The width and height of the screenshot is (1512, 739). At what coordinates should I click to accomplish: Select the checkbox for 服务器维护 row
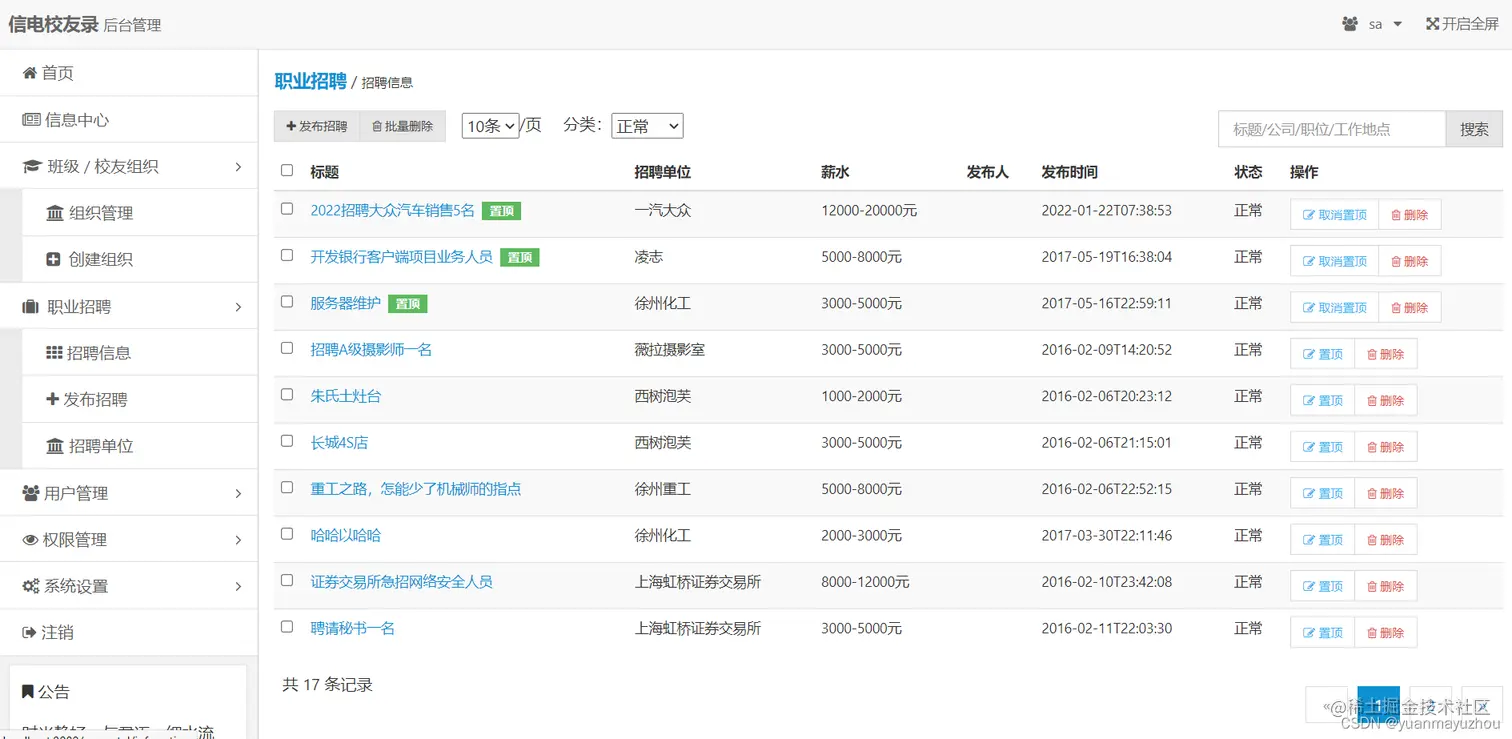tap(287, 302)
